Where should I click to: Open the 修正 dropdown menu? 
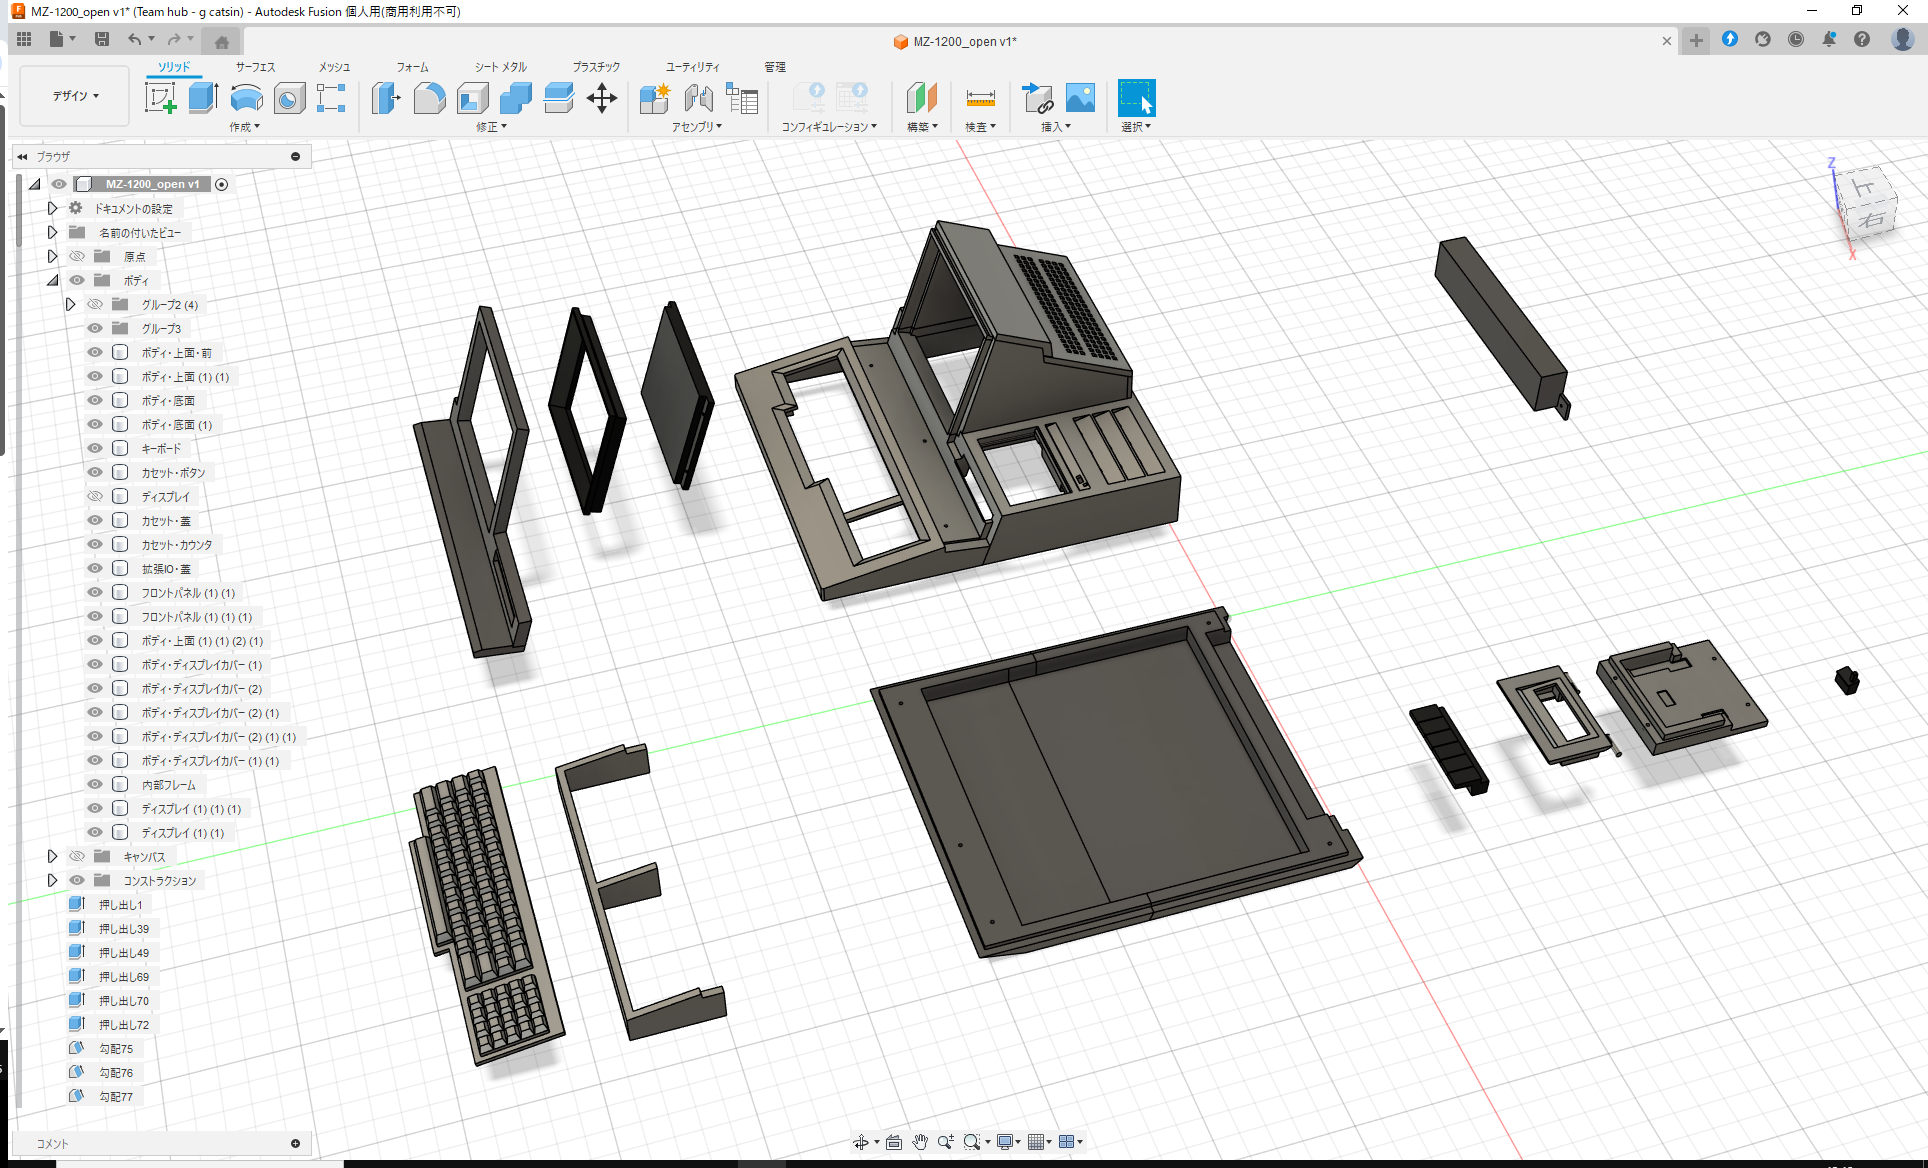(489, 127)
